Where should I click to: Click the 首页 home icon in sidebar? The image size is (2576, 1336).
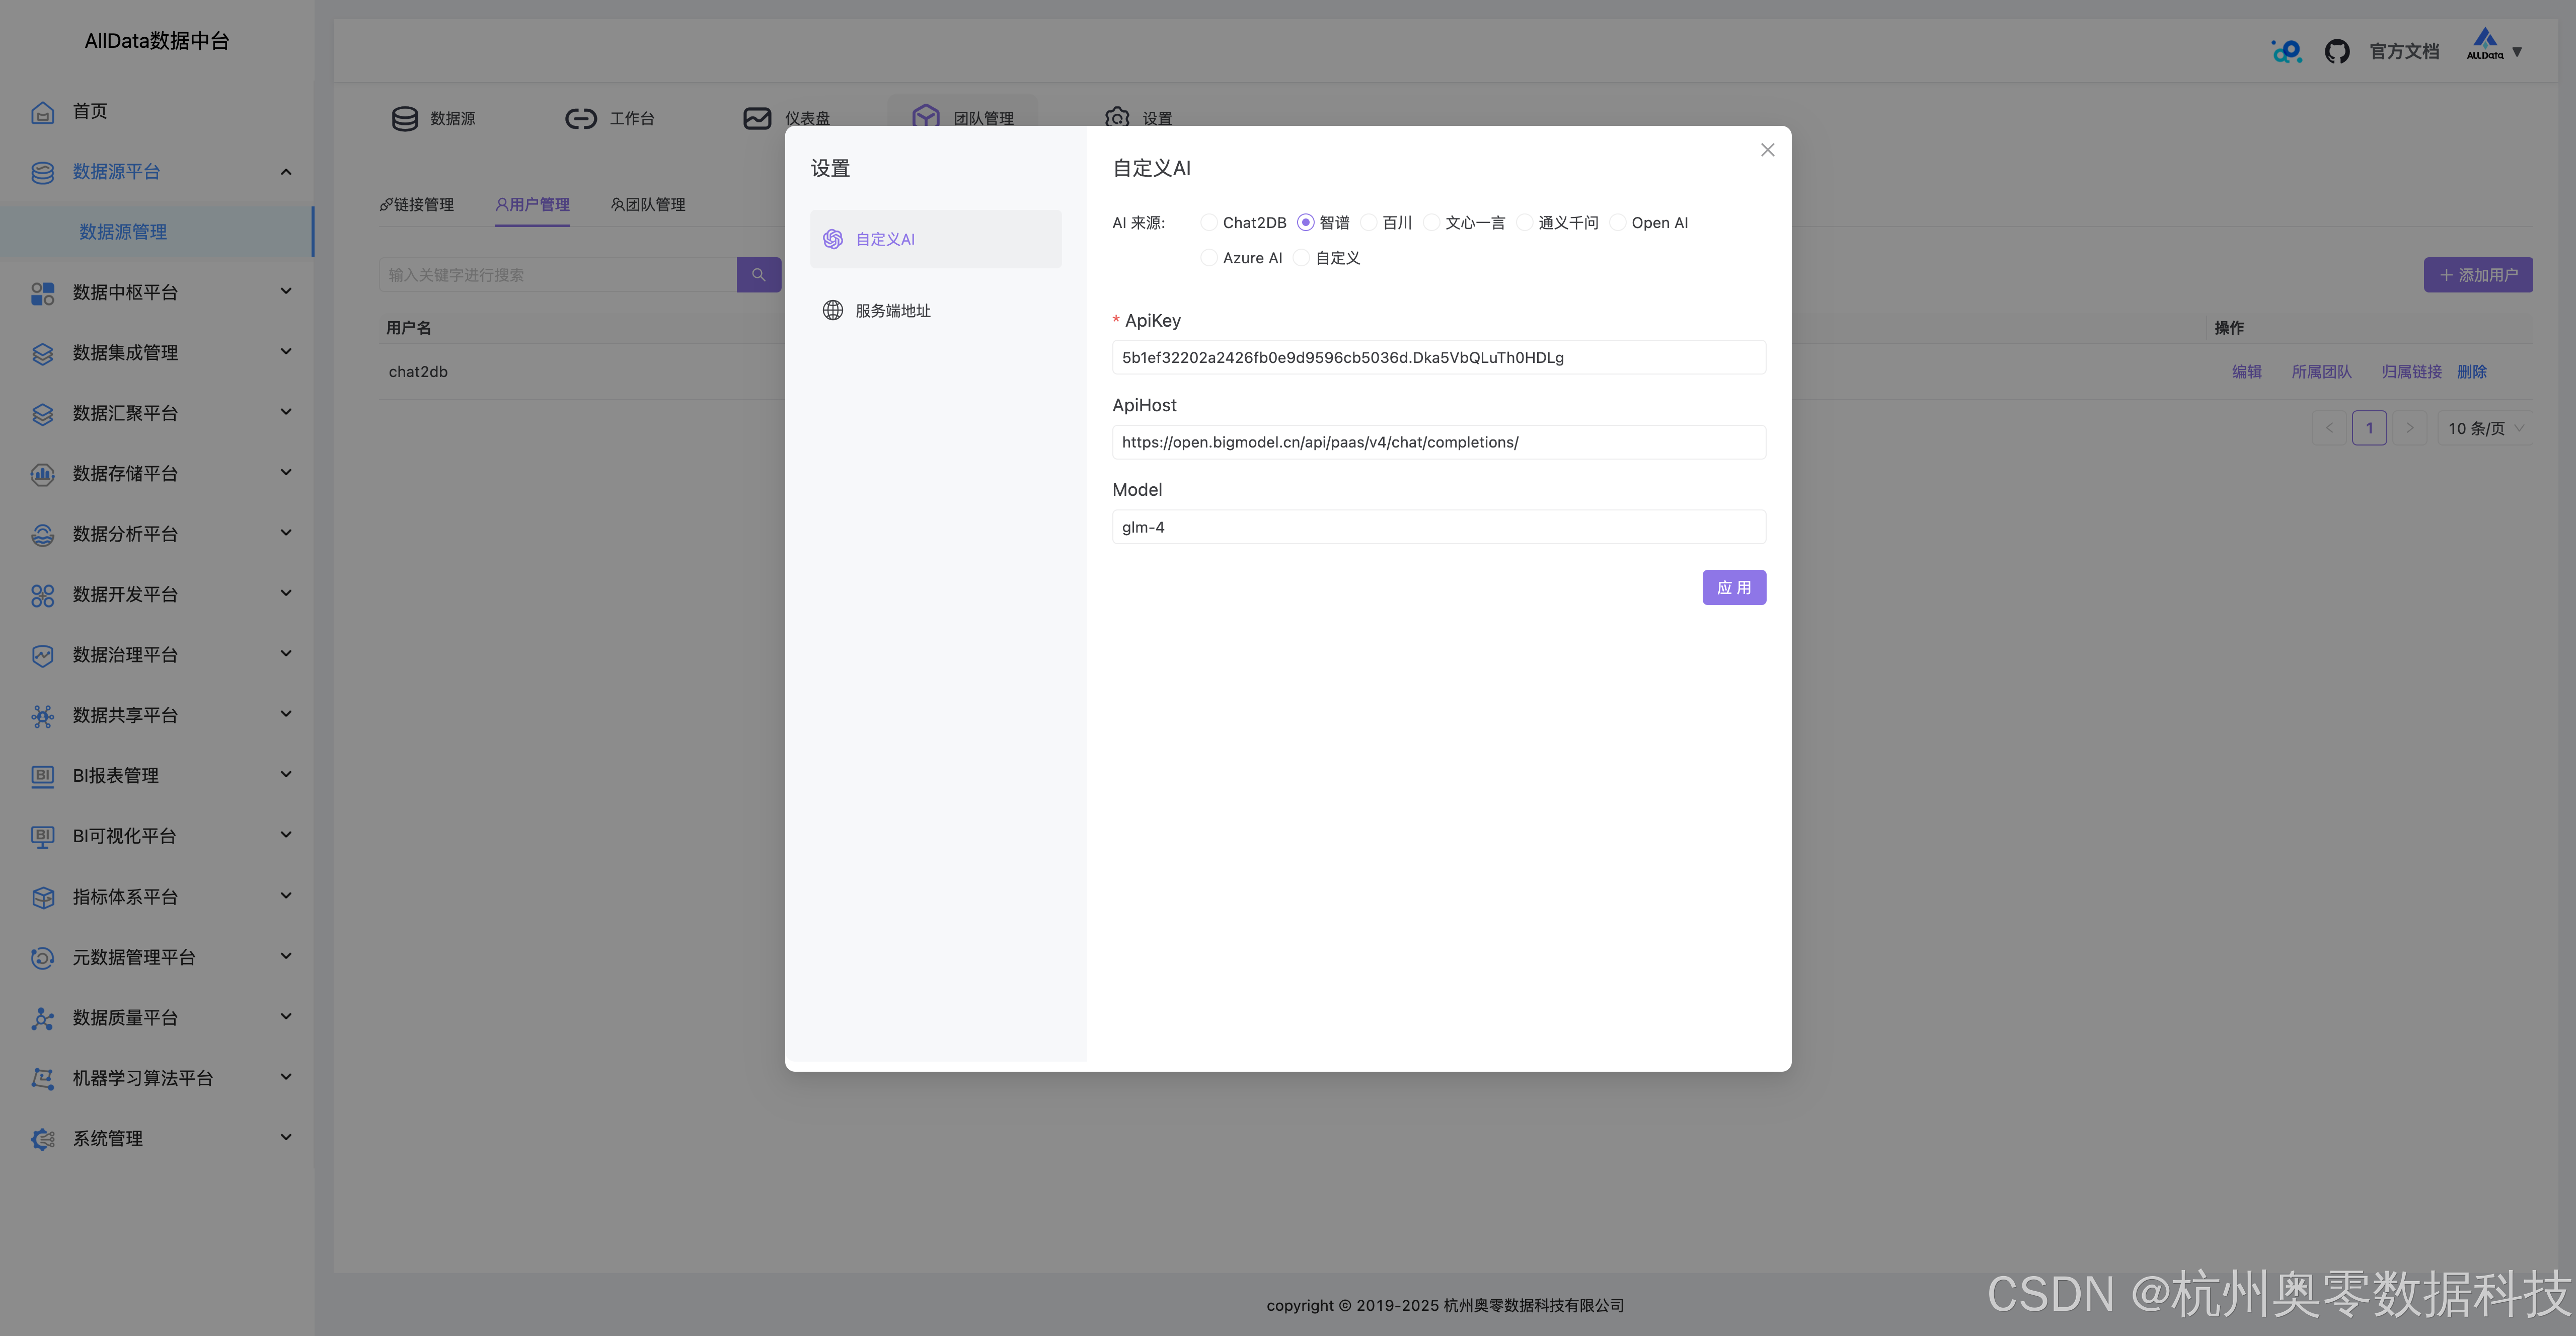click(42, 112)
